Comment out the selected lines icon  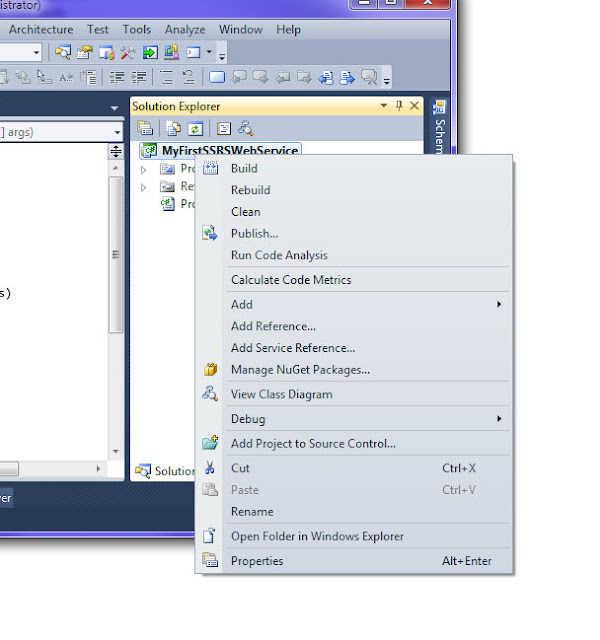[x=166, y=77]
